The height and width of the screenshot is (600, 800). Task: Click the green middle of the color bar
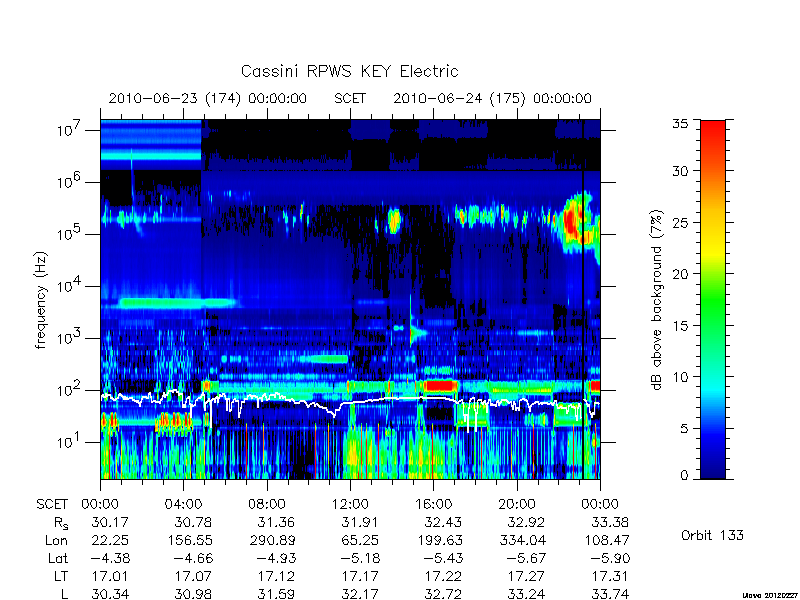click(x=713, y=300)
